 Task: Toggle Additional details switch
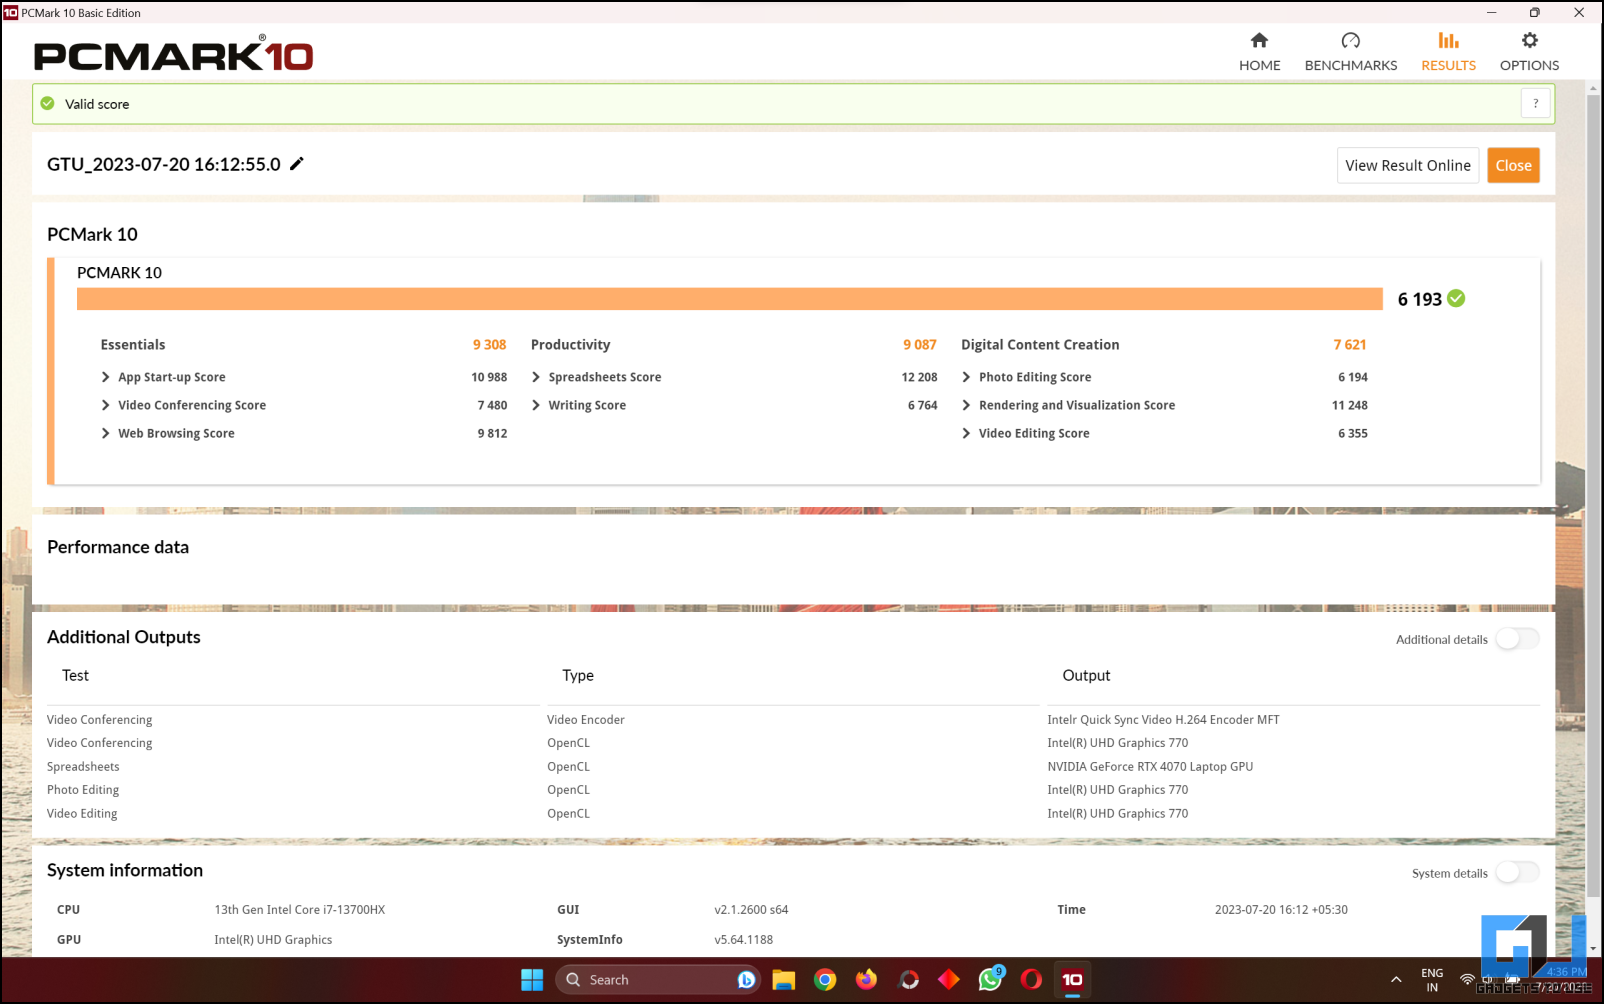pyautogui.click(x=1517, y=639)
